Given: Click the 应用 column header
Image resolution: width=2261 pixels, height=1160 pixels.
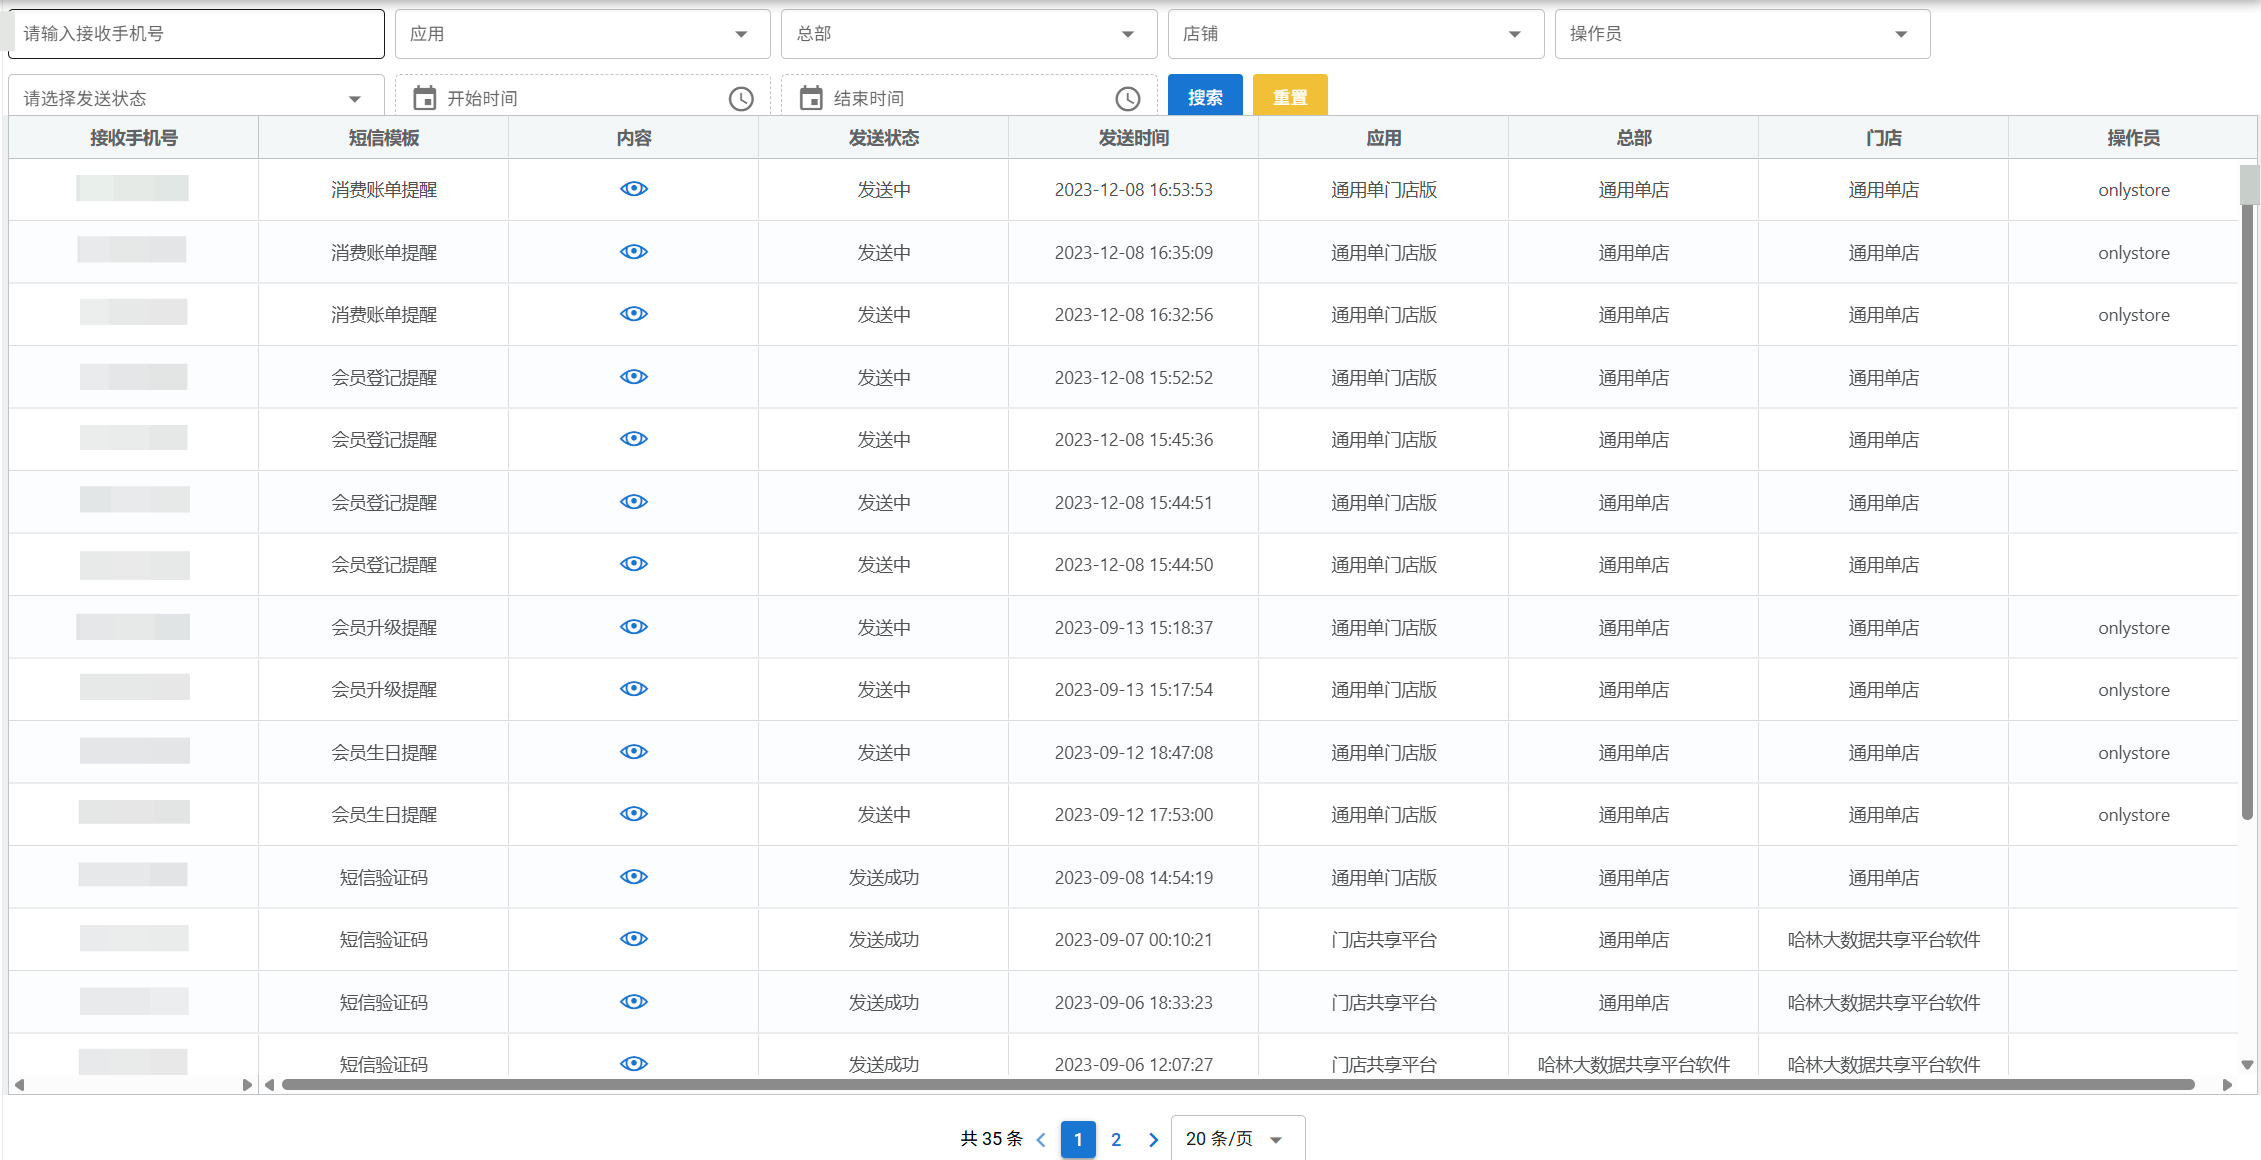Looking at the screenshot, I should 1384,138.
